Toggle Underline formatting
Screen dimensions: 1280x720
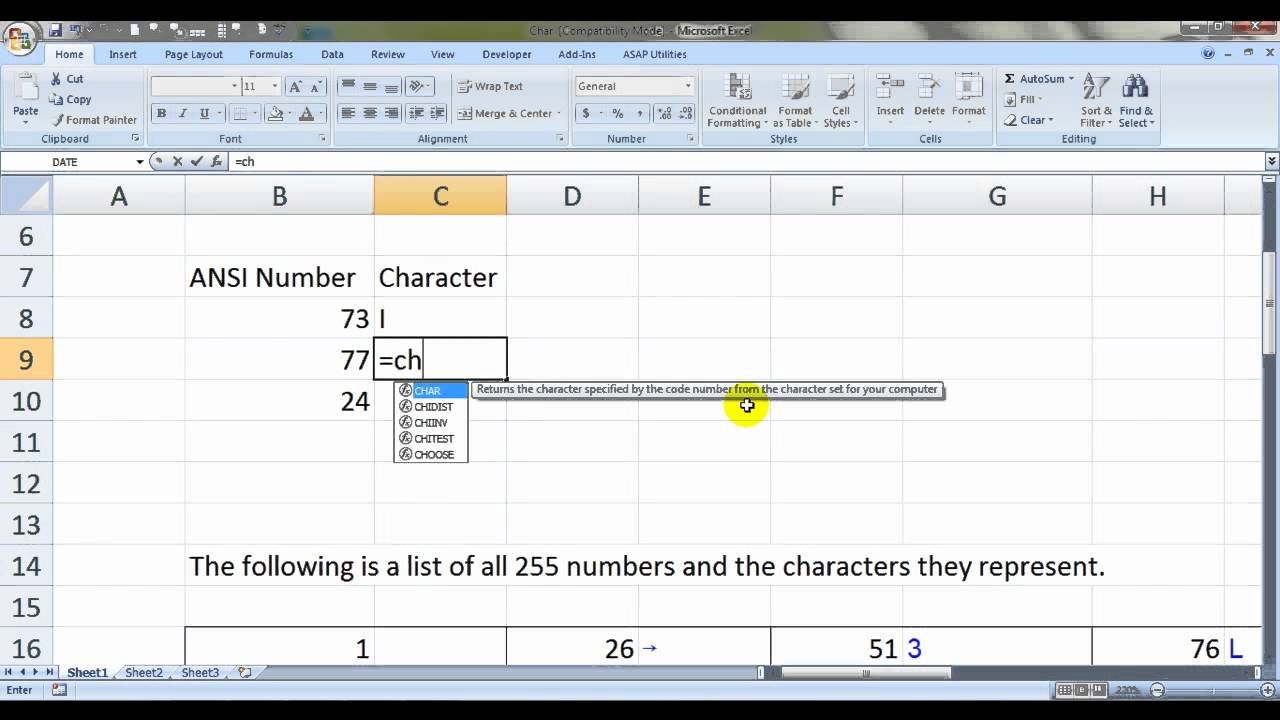[x=203, y=114]
